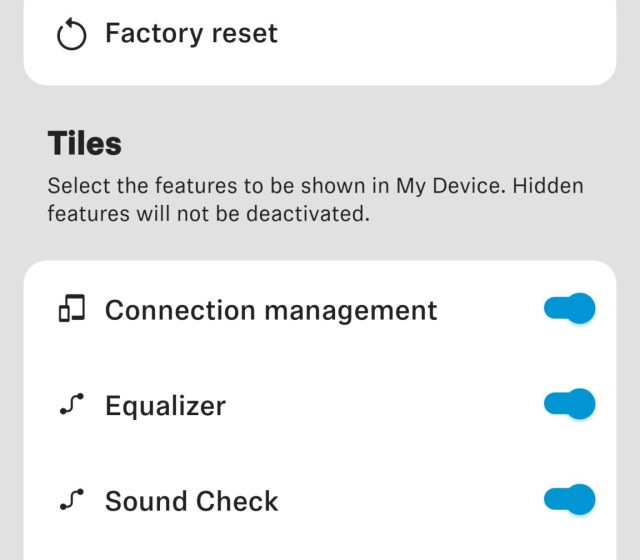The height and width of the screenshot is (560, 640).
Task: Select the Connection management label text
Action: coord(271,310)
